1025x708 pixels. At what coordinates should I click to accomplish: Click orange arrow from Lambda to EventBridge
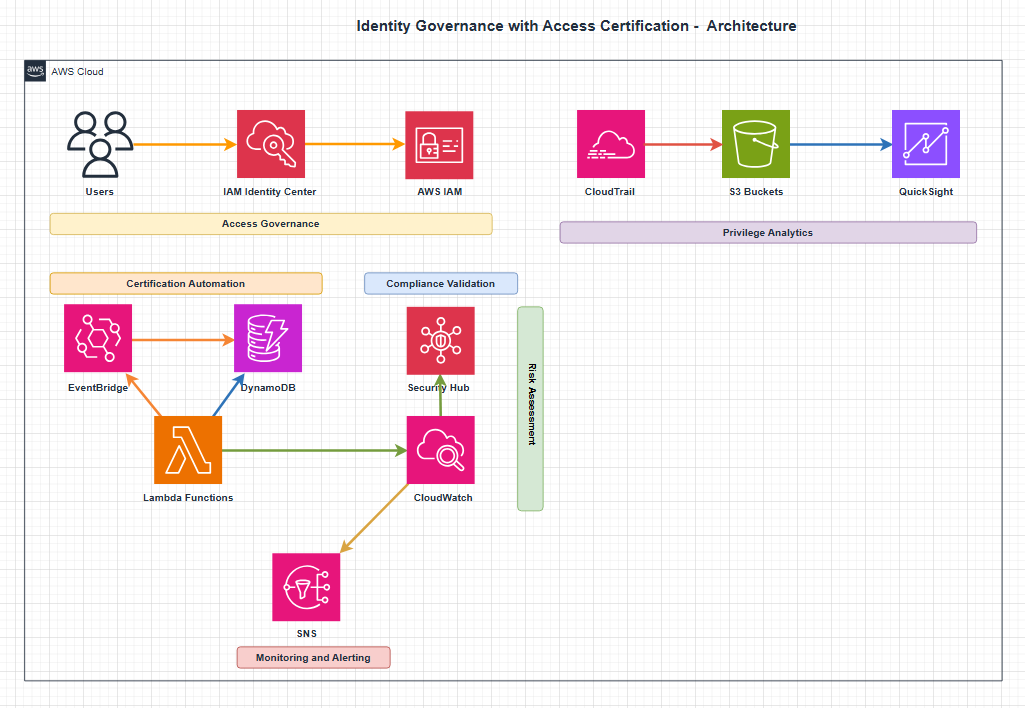pyautogui.click(x=143, y=395)
